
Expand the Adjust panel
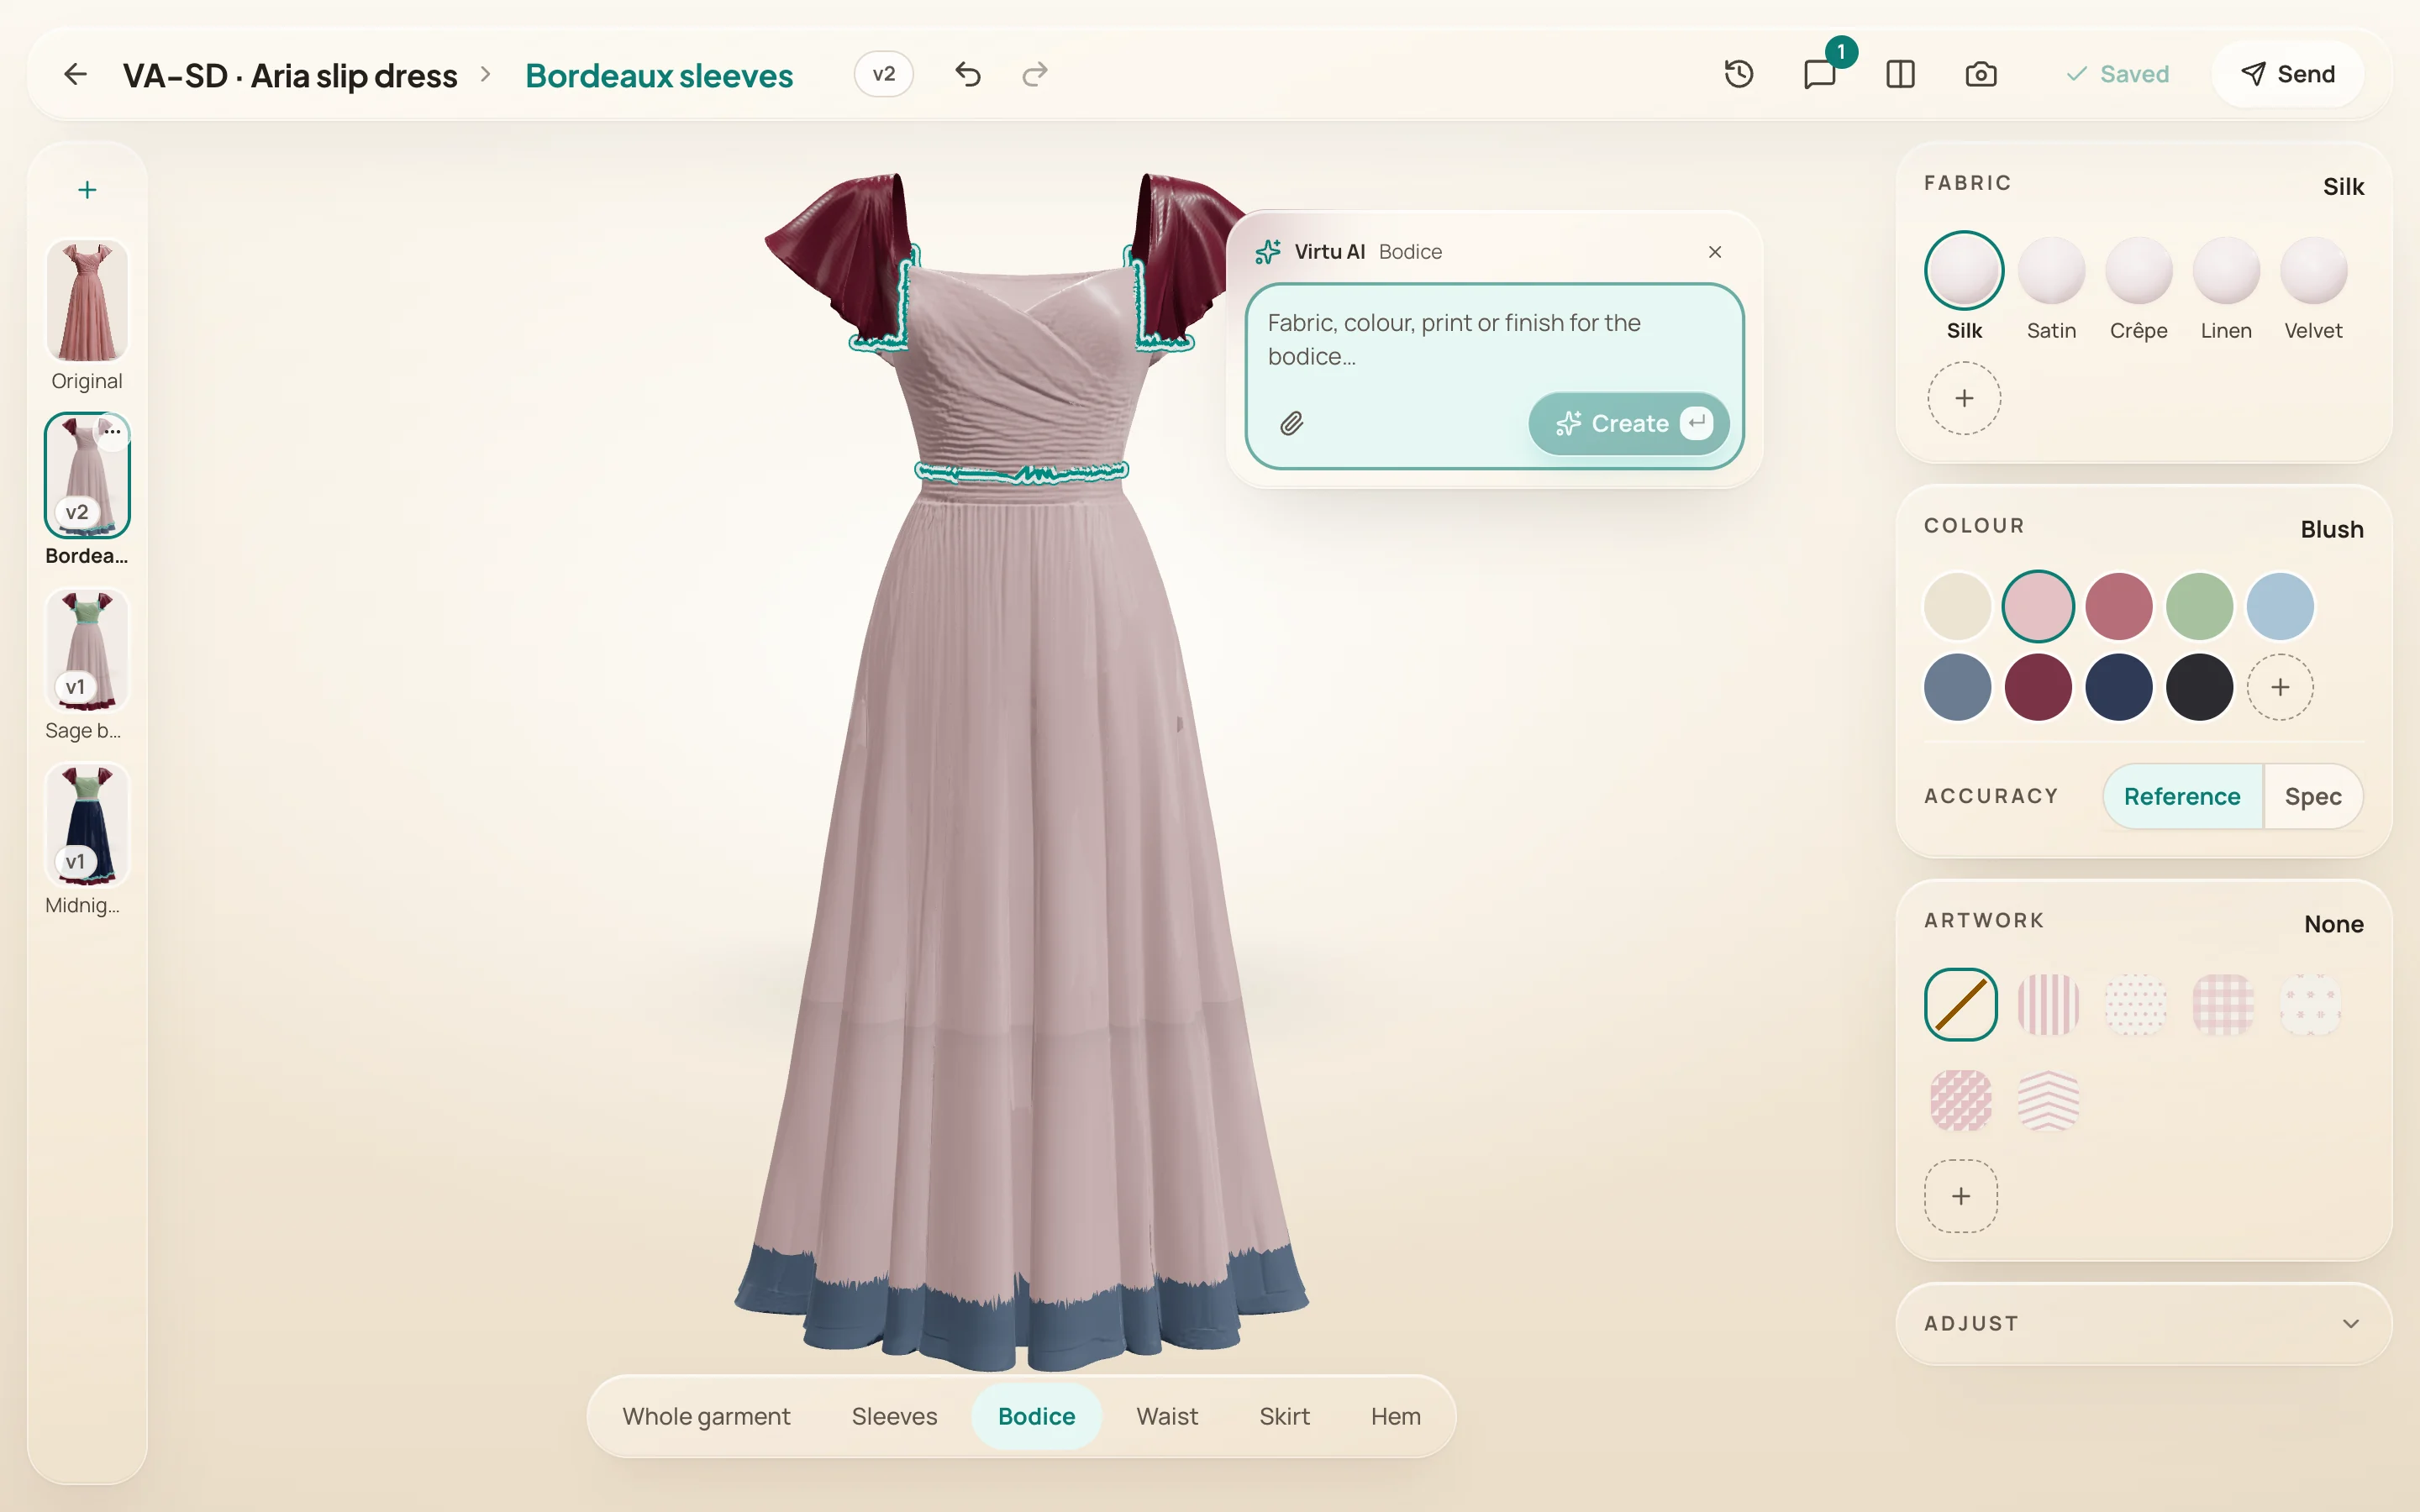coord(2143,1324)
